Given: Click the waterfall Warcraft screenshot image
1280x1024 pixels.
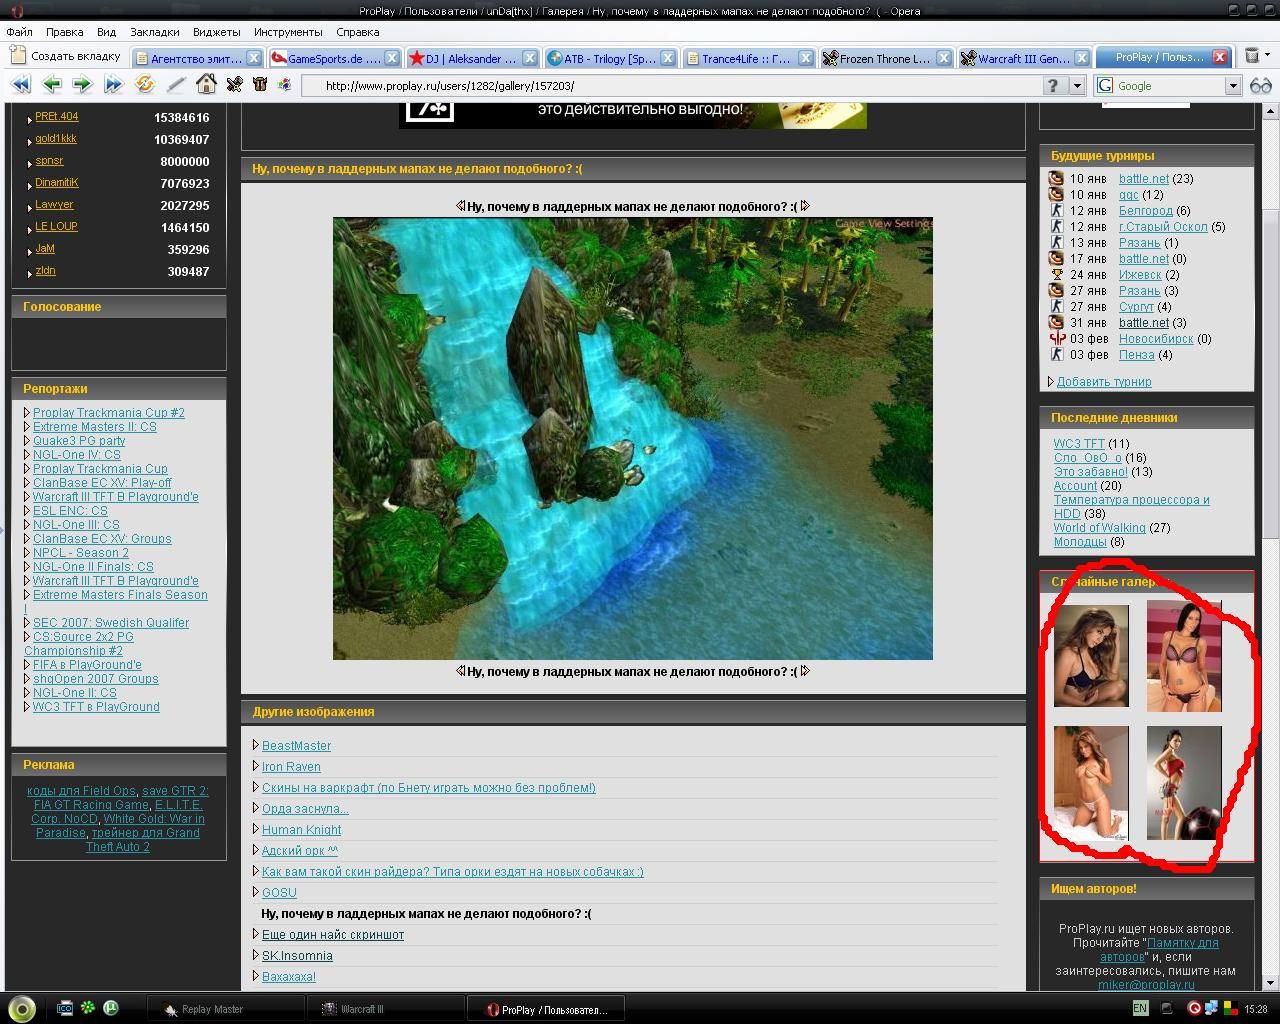Looking at the screenshot, I should tap(633, 439).
